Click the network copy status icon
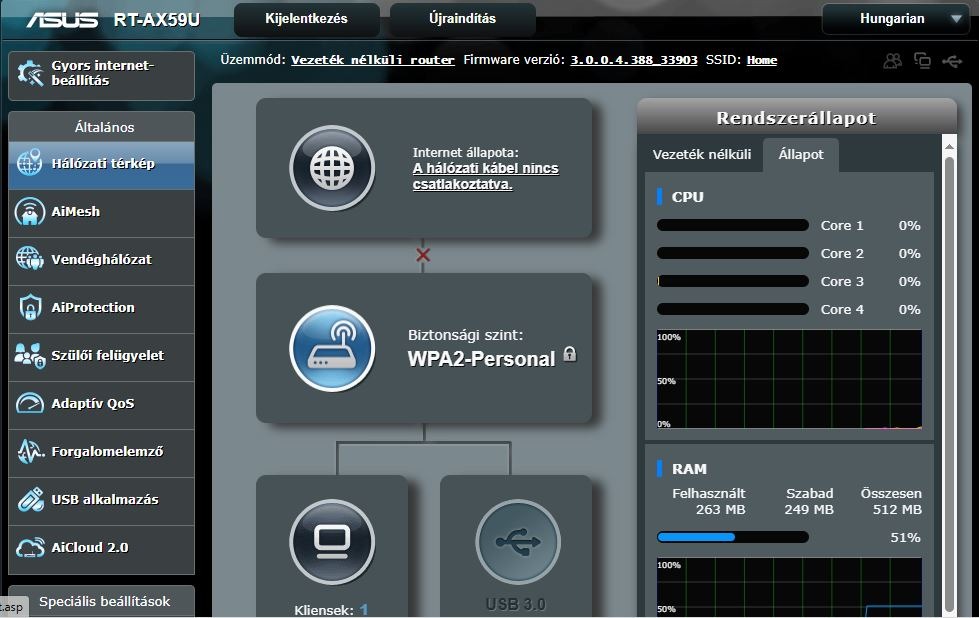This screenshot has height=618, width=979. pyautogui.click(x=922, y=61)
